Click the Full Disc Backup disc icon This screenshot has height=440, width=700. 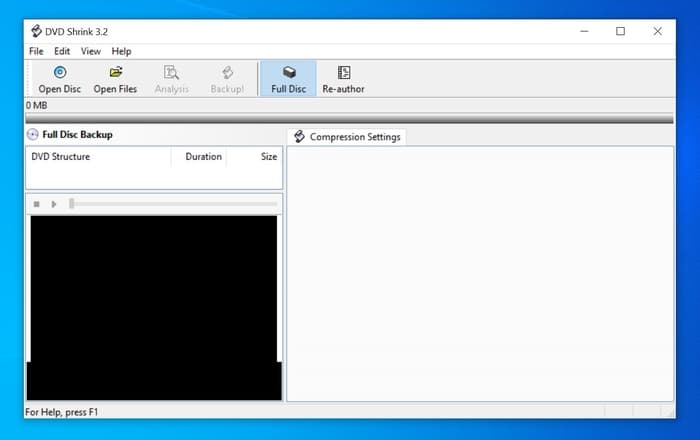33,134
